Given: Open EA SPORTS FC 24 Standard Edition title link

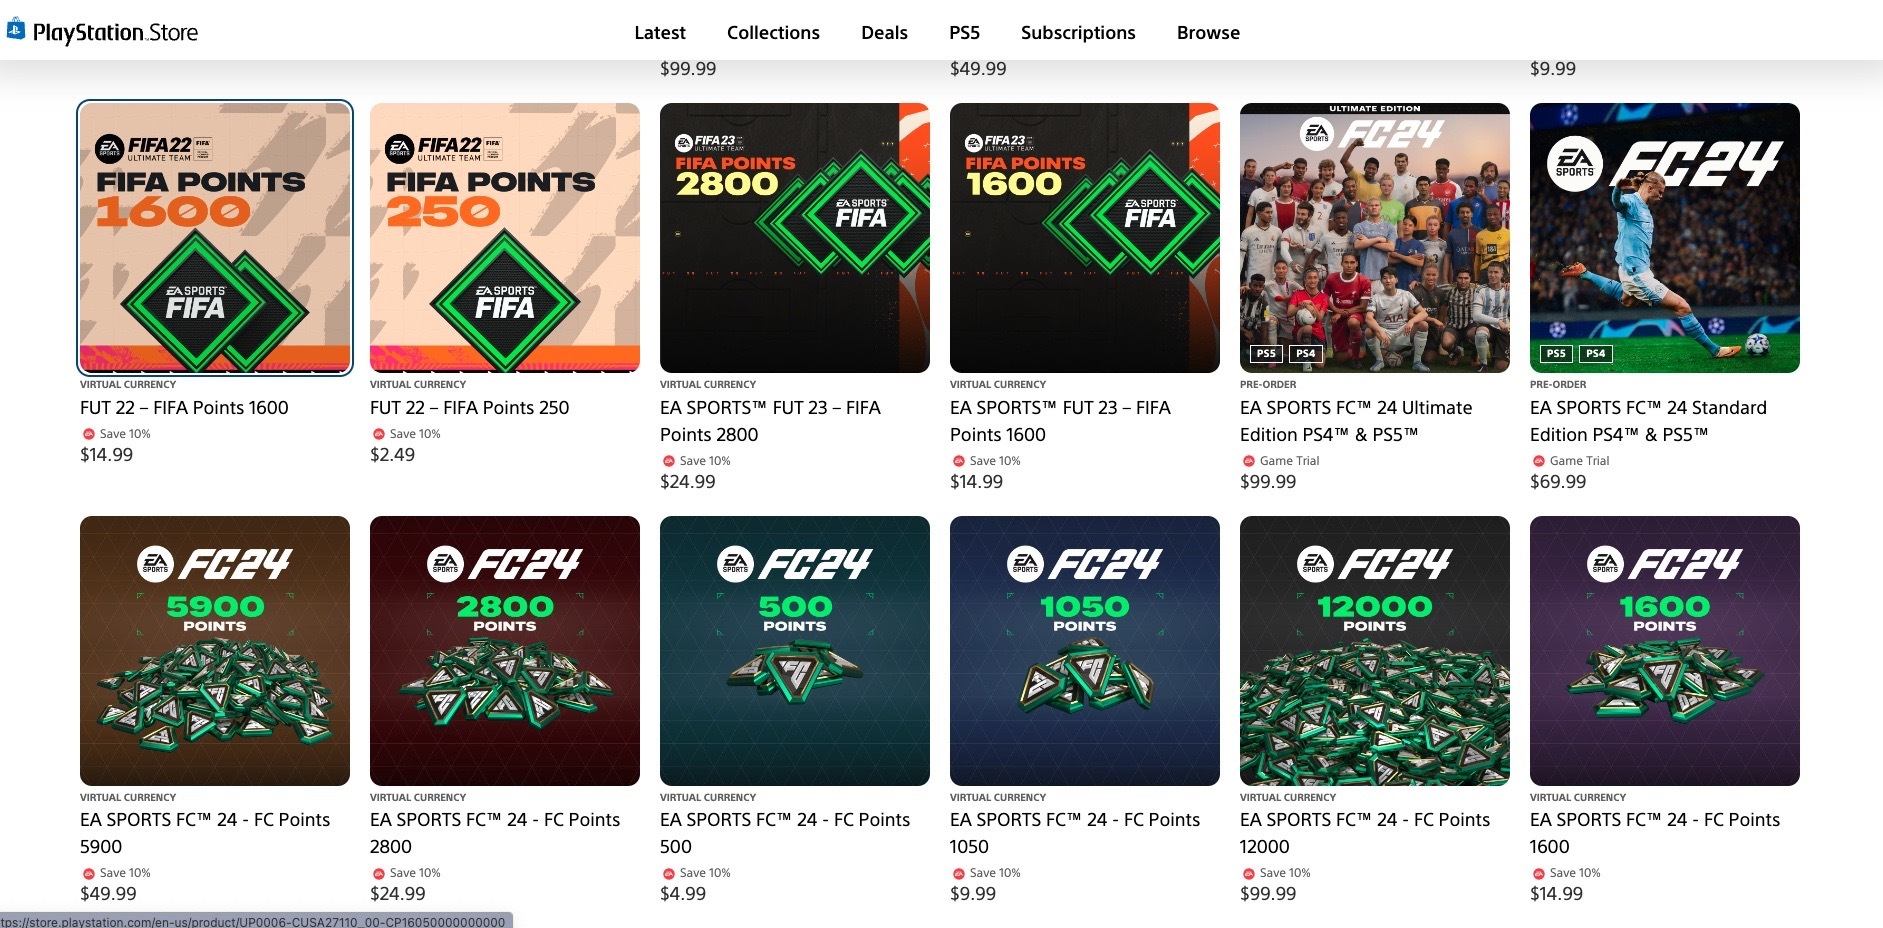Looking at the screenshot, I should (1648, 421).
